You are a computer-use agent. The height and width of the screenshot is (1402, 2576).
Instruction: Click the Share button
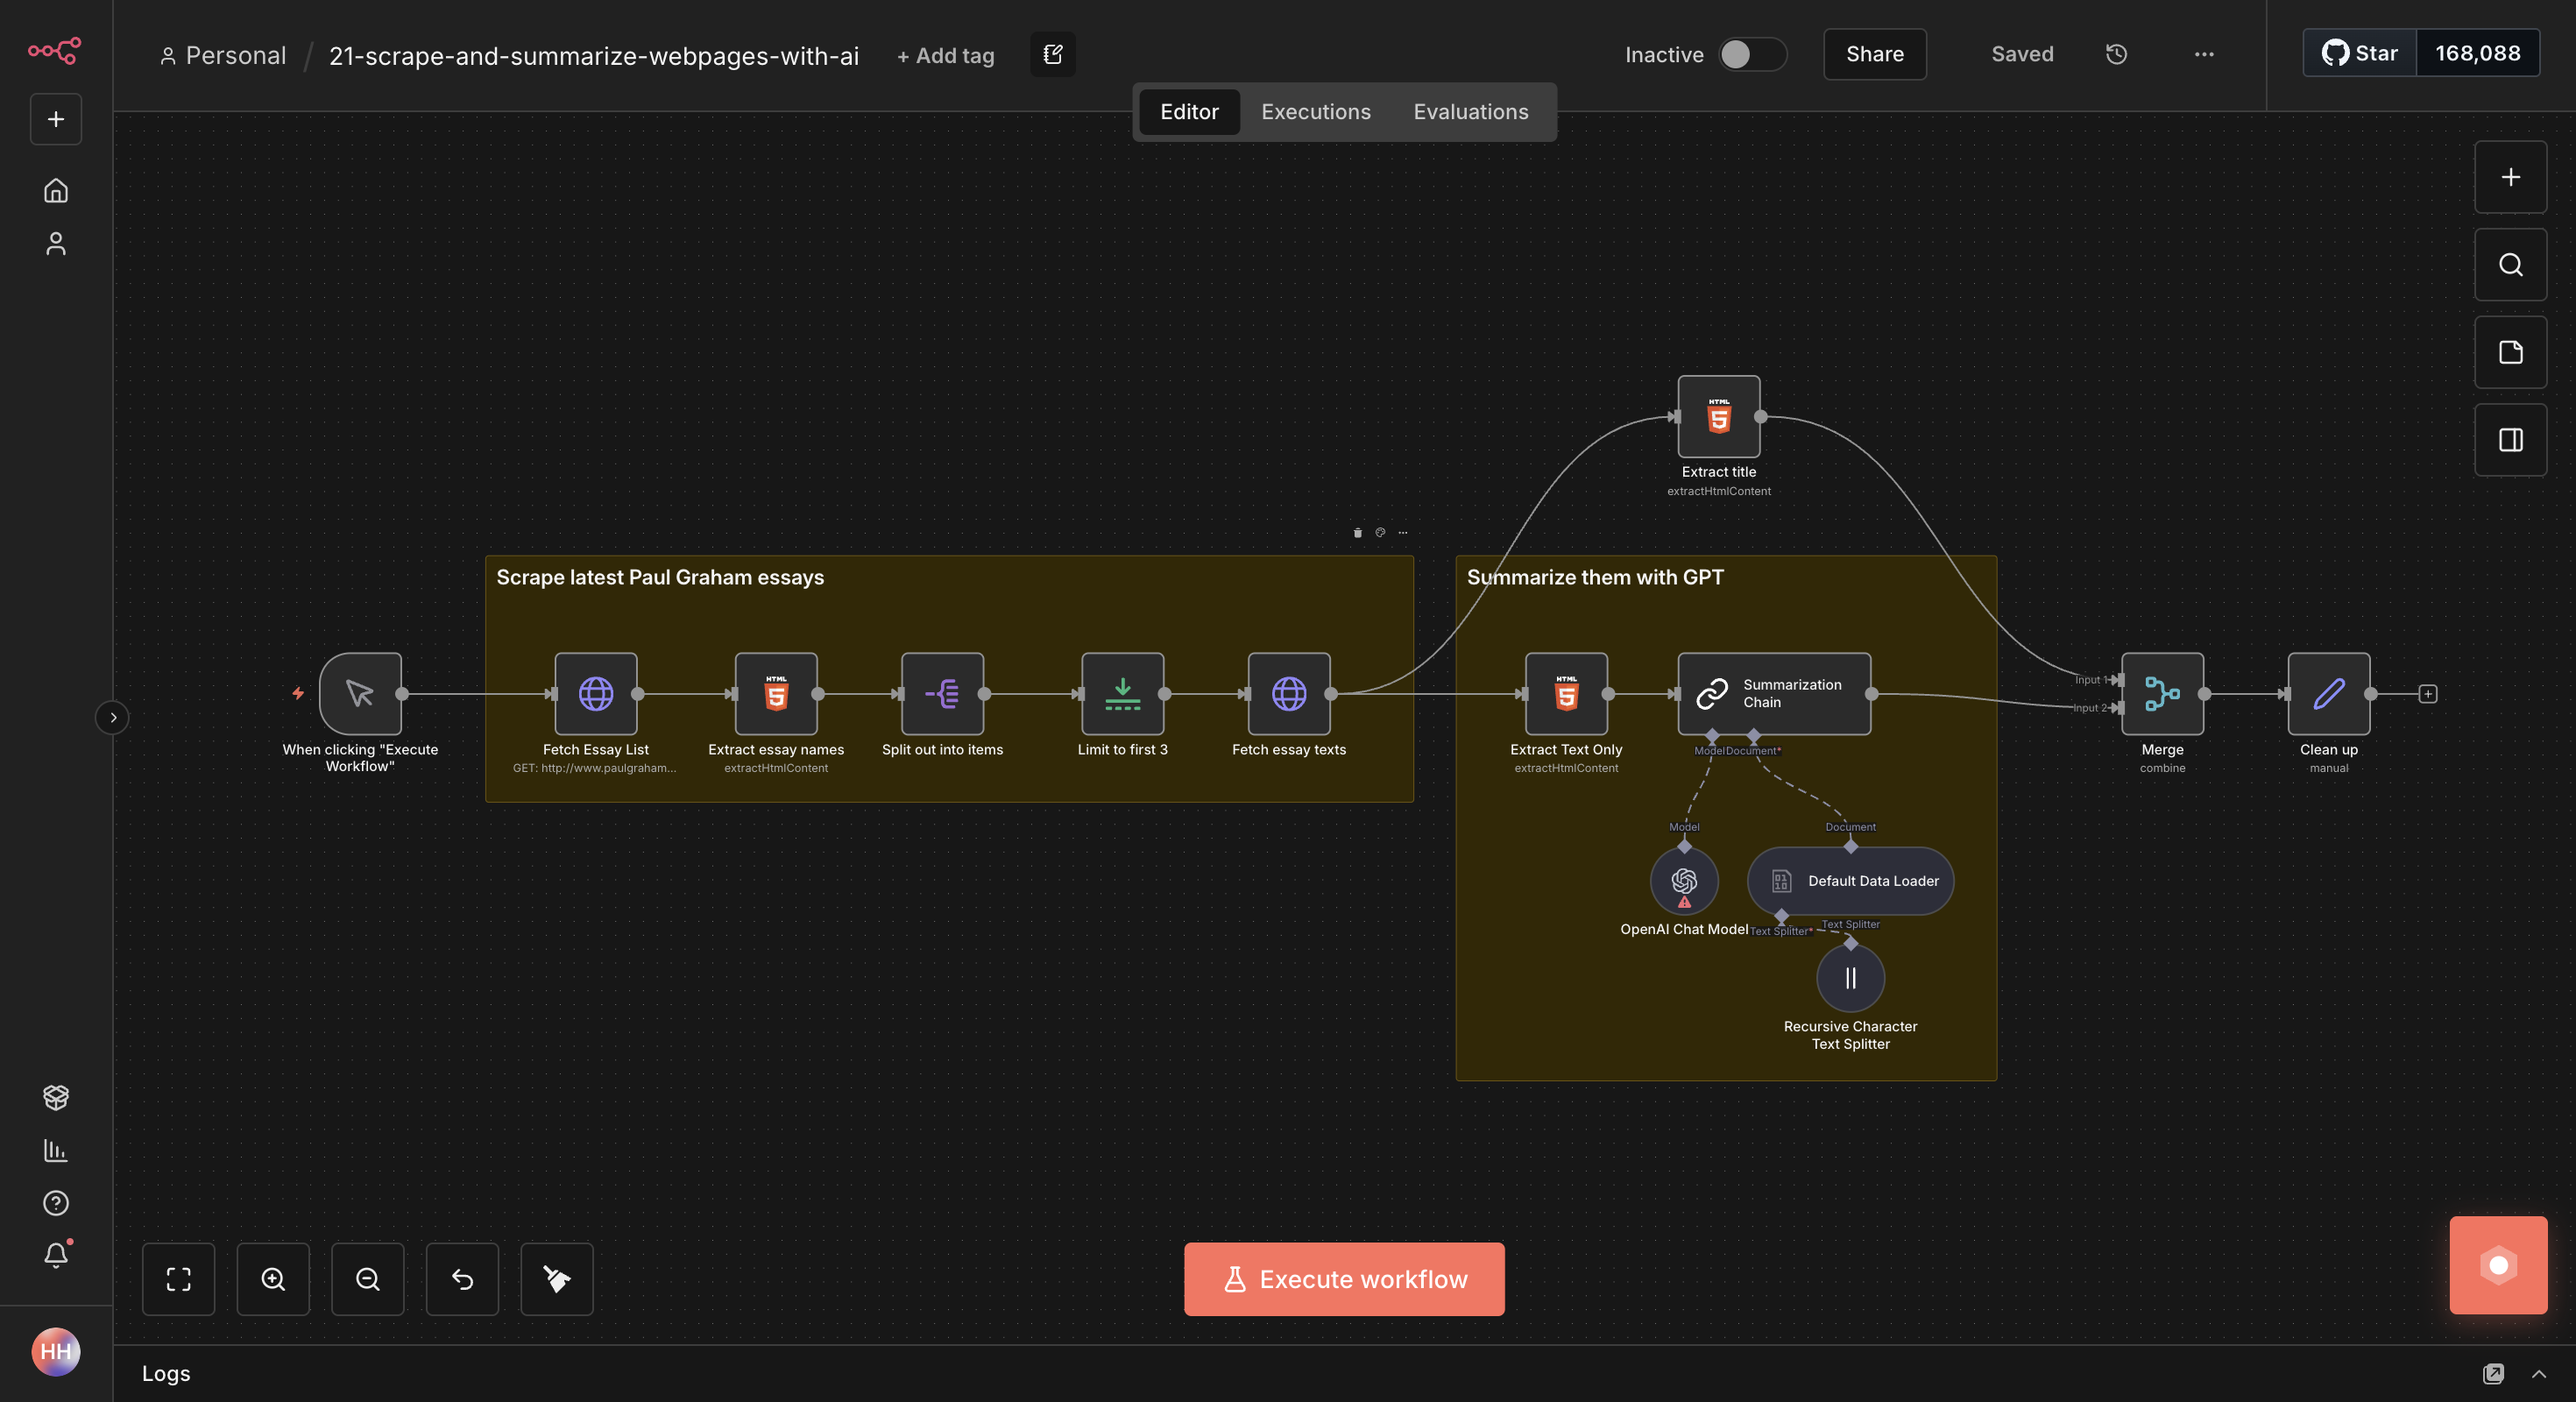click(x=1874, y=54)
